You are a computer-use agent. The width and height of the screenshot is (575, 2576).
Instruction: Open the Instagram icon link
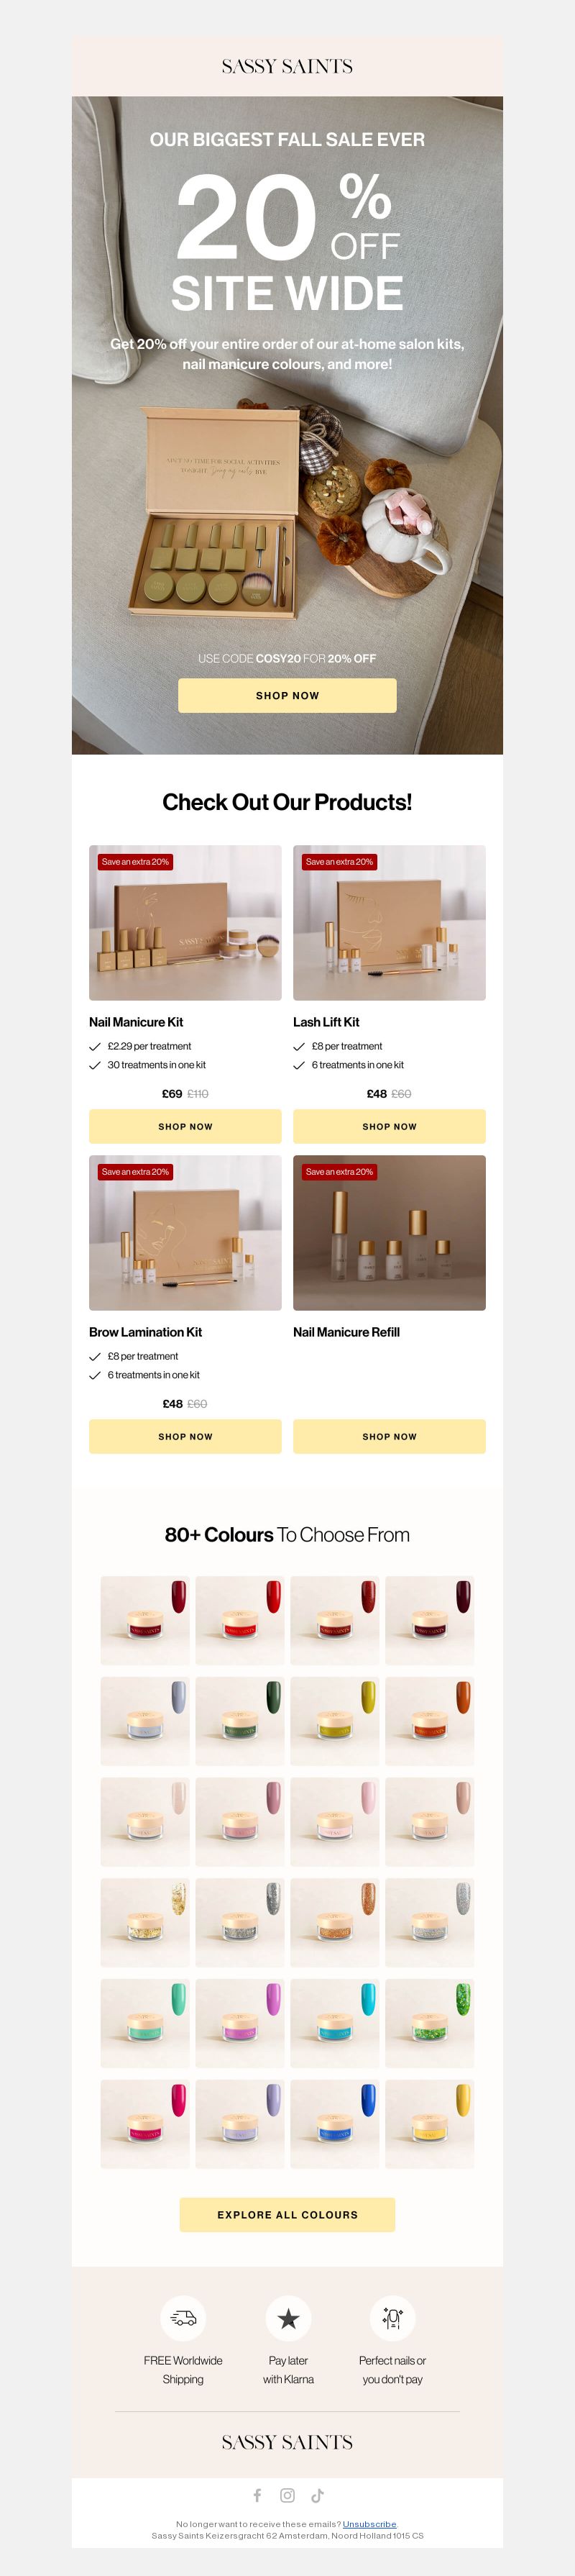[287, 2495]
